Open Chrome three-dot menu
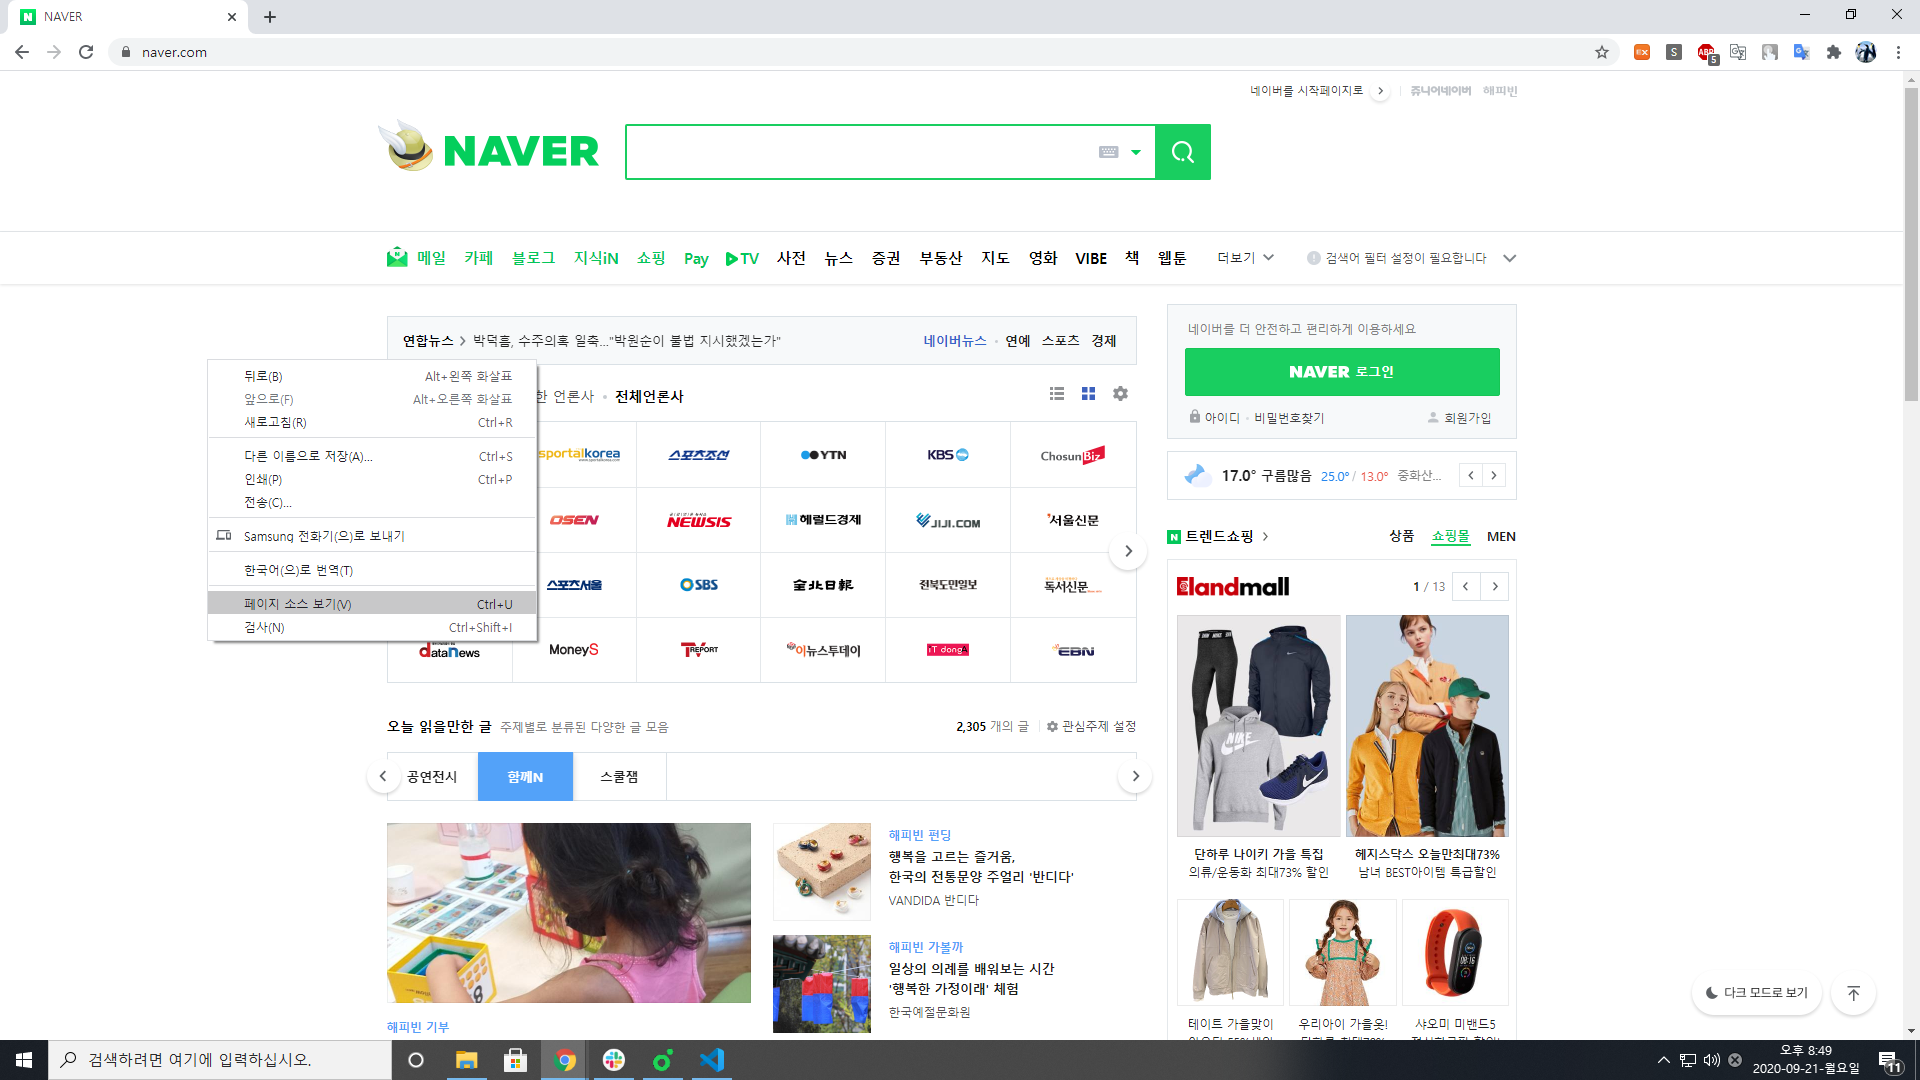The image size is (1920, 1080). pos(1898,52)
